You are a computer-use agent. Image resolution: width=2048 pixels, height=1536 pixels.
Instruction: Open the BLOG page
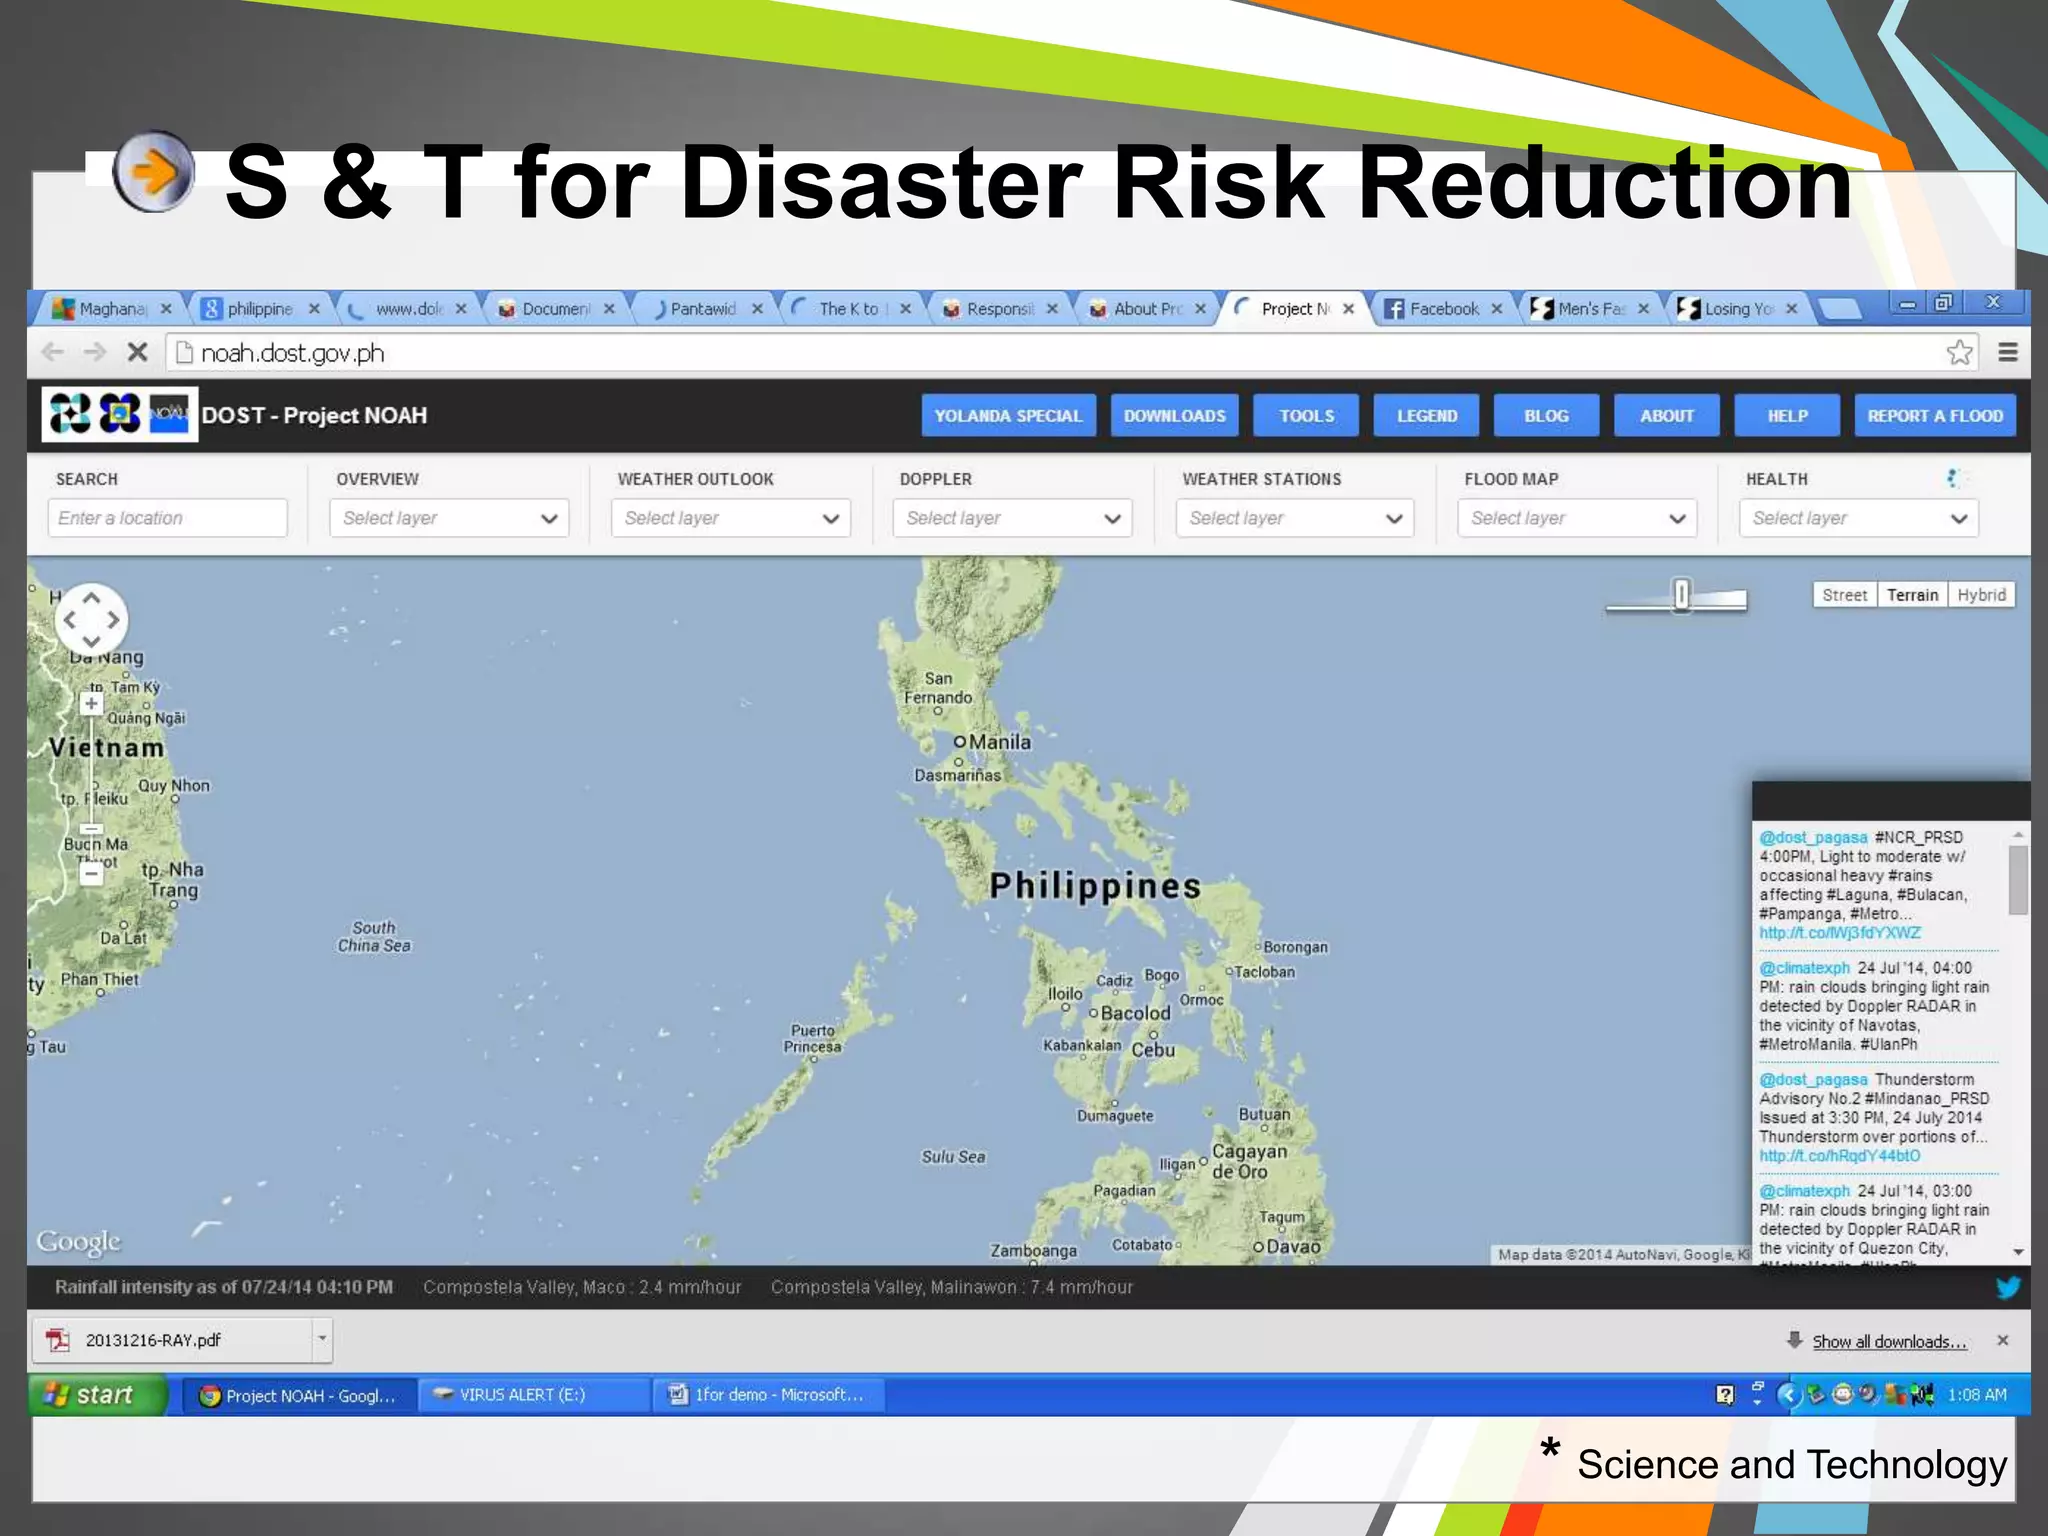coord(1546,415)
